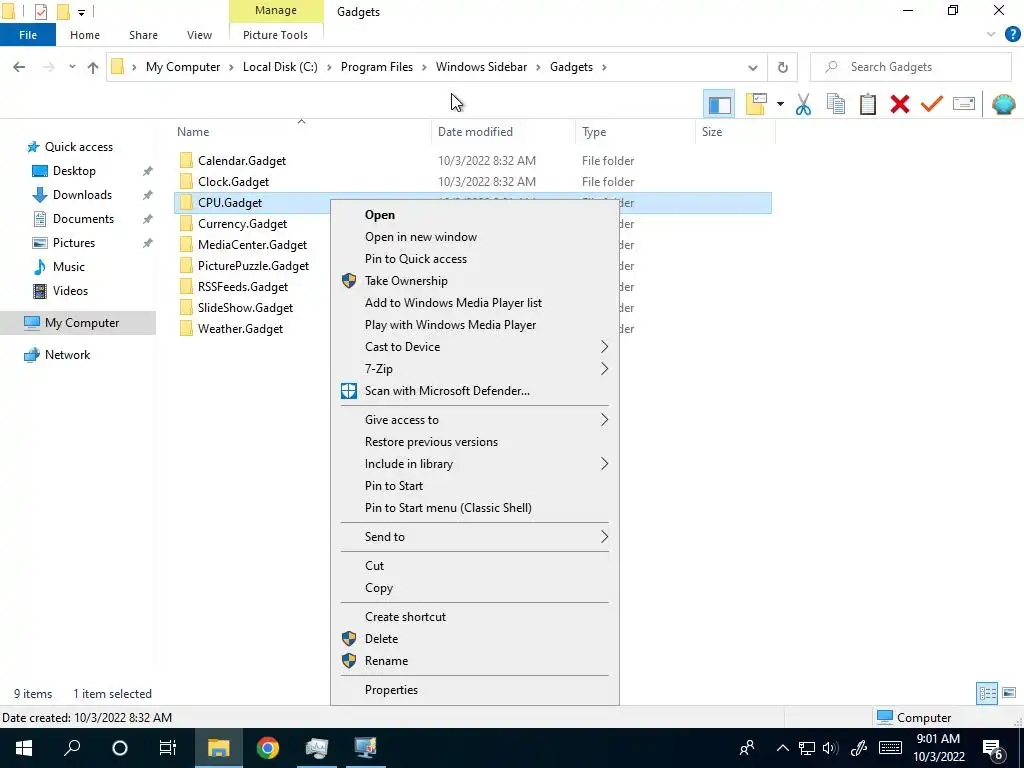Image resolution: width=1024 pixels, height=768 pixels.
Task: Click the Paste clipboard toolbar icon
Action: click(867, 104)
